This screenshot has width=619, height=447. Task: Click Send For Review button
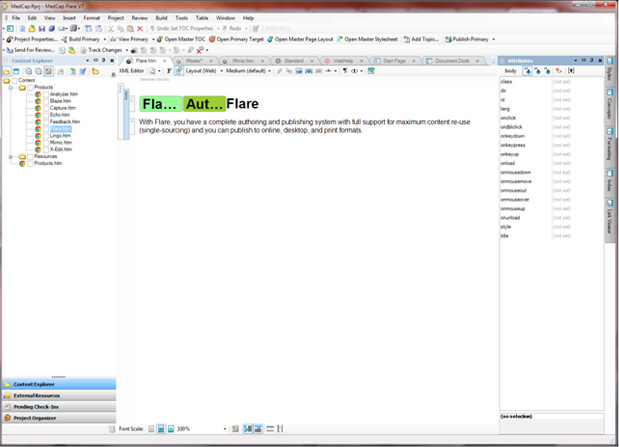pos(30,50)
